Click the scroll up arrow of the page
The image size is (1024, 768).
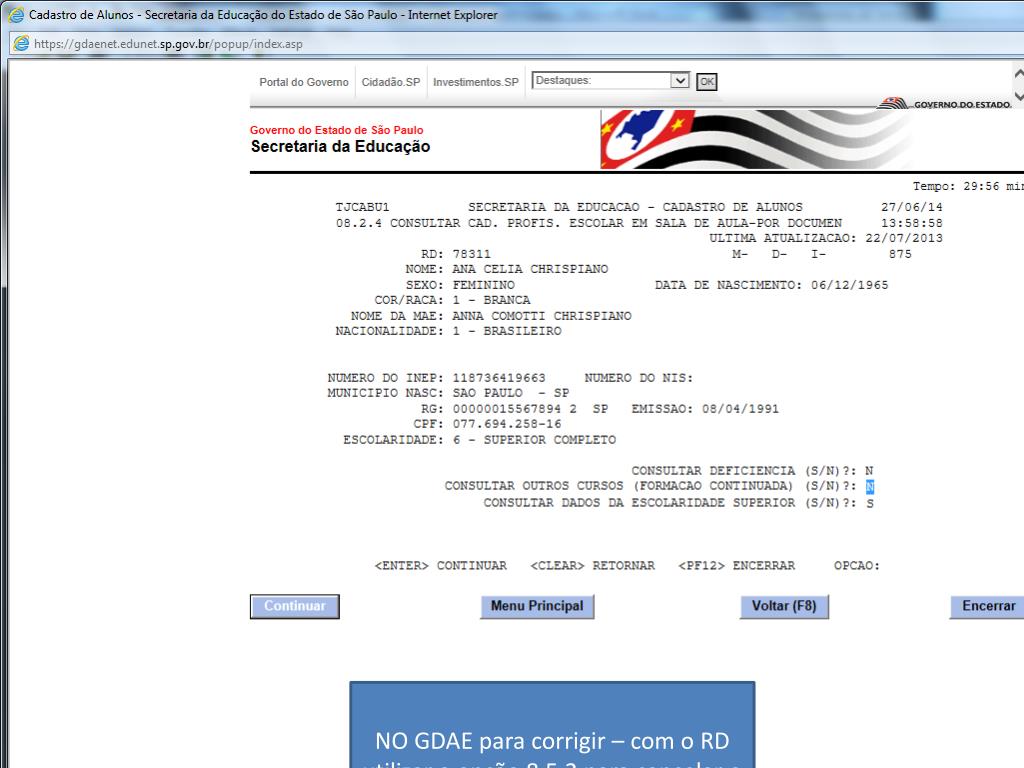[x=1018, y=75]
